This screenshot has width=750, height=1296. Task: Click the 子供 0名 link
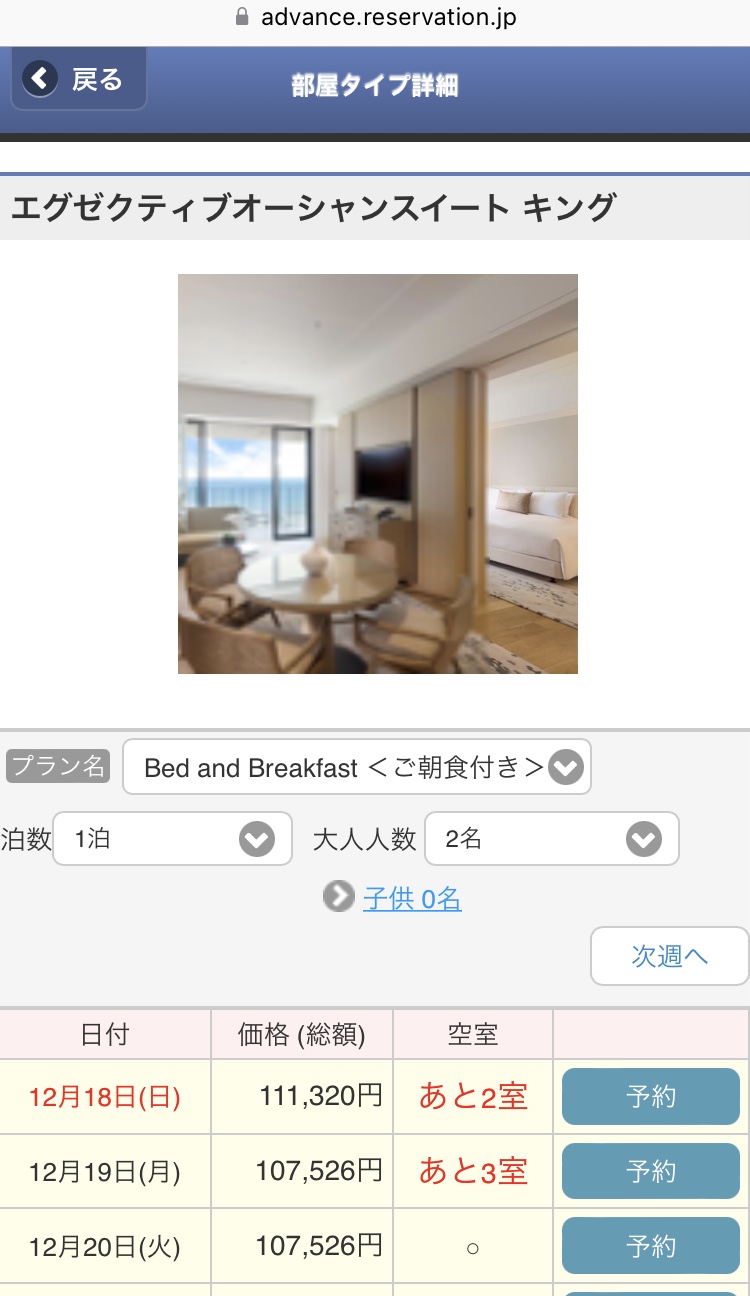(x=412, y=899)
